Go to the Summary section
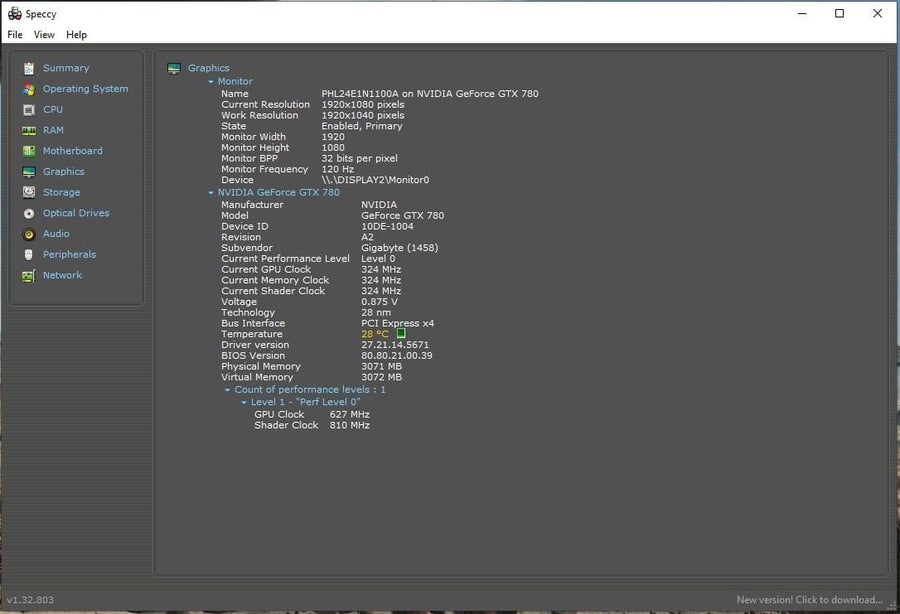This screenshot has height=614, width=900. 66,68
